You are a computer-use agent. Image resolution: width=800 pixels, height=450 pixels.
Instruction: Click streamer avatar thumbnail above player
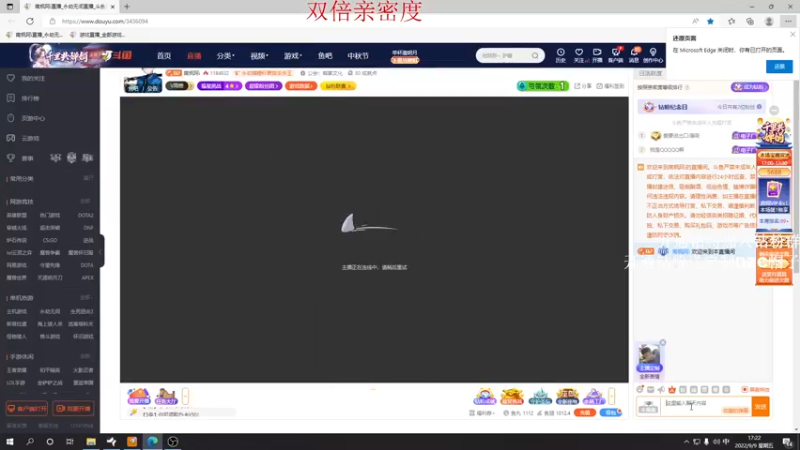143,82
